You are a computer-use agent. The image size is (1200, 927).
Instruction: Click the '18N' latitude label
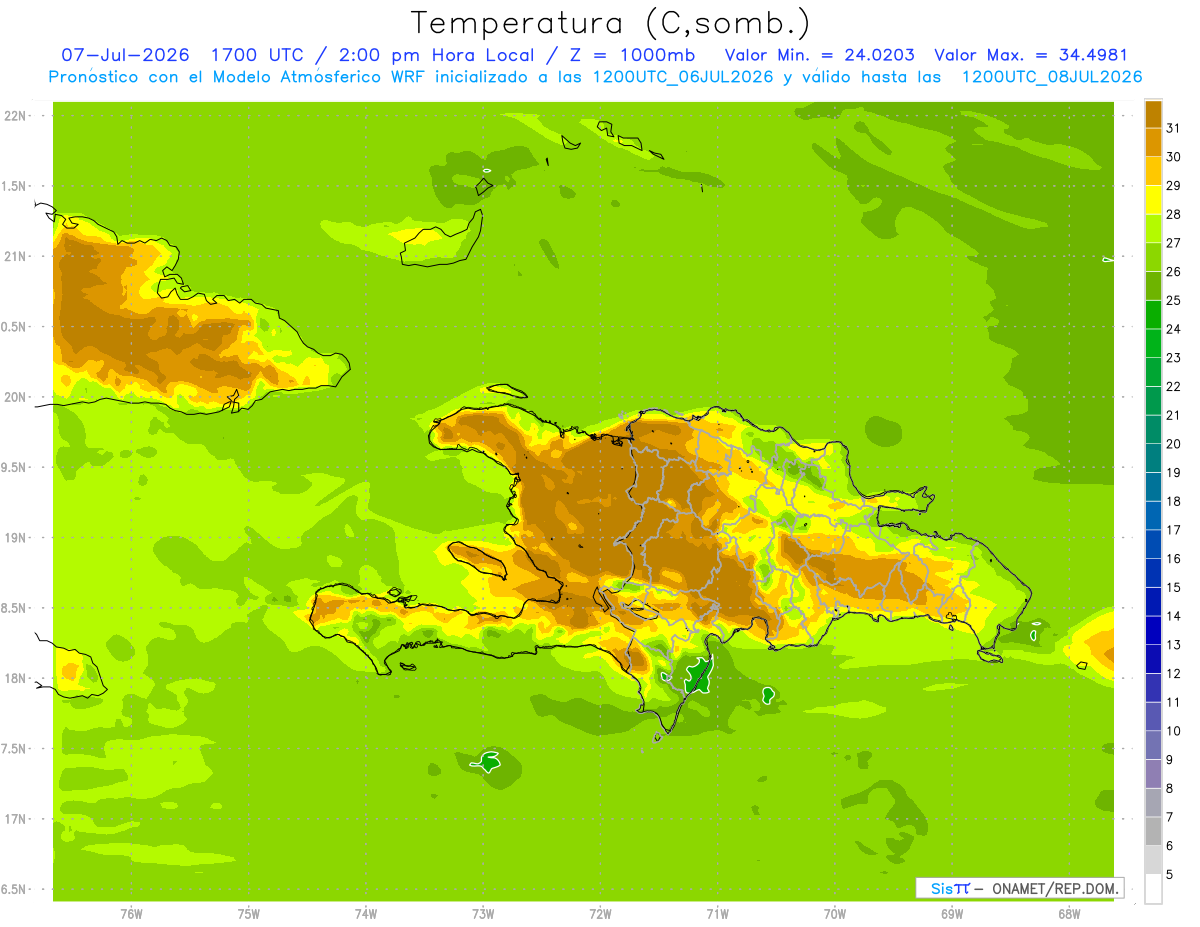pyautogui.click(x=15, y=678)
